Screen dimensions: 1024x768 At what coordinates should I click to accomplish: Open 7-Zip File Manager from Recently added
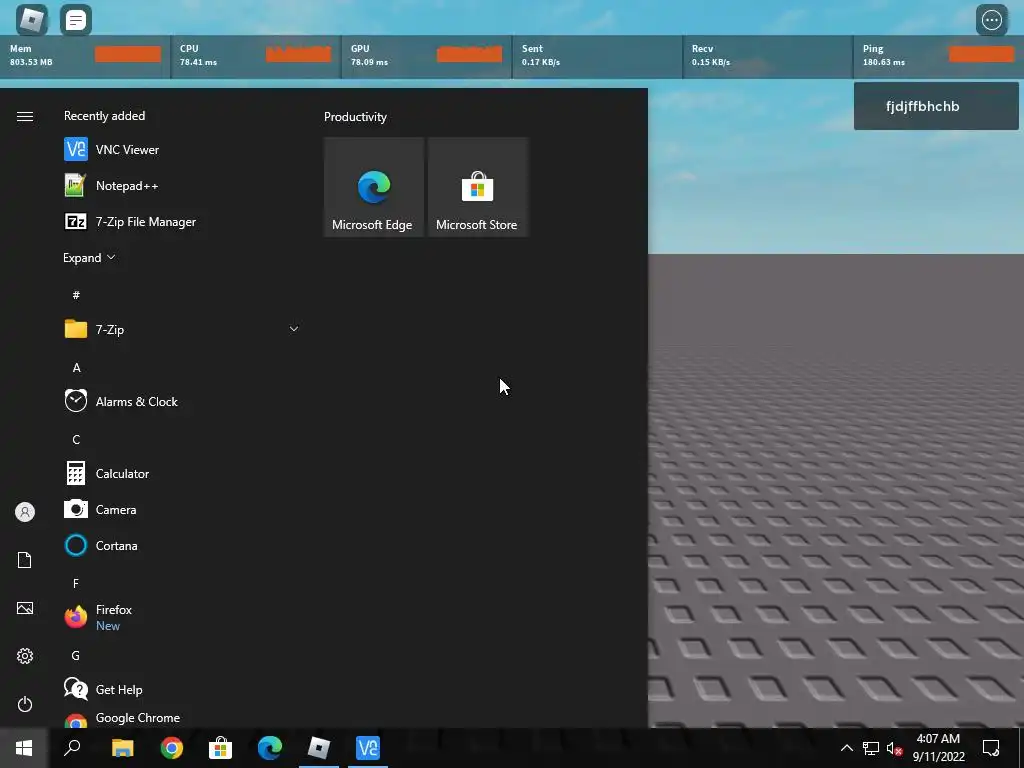coord(182,221)
